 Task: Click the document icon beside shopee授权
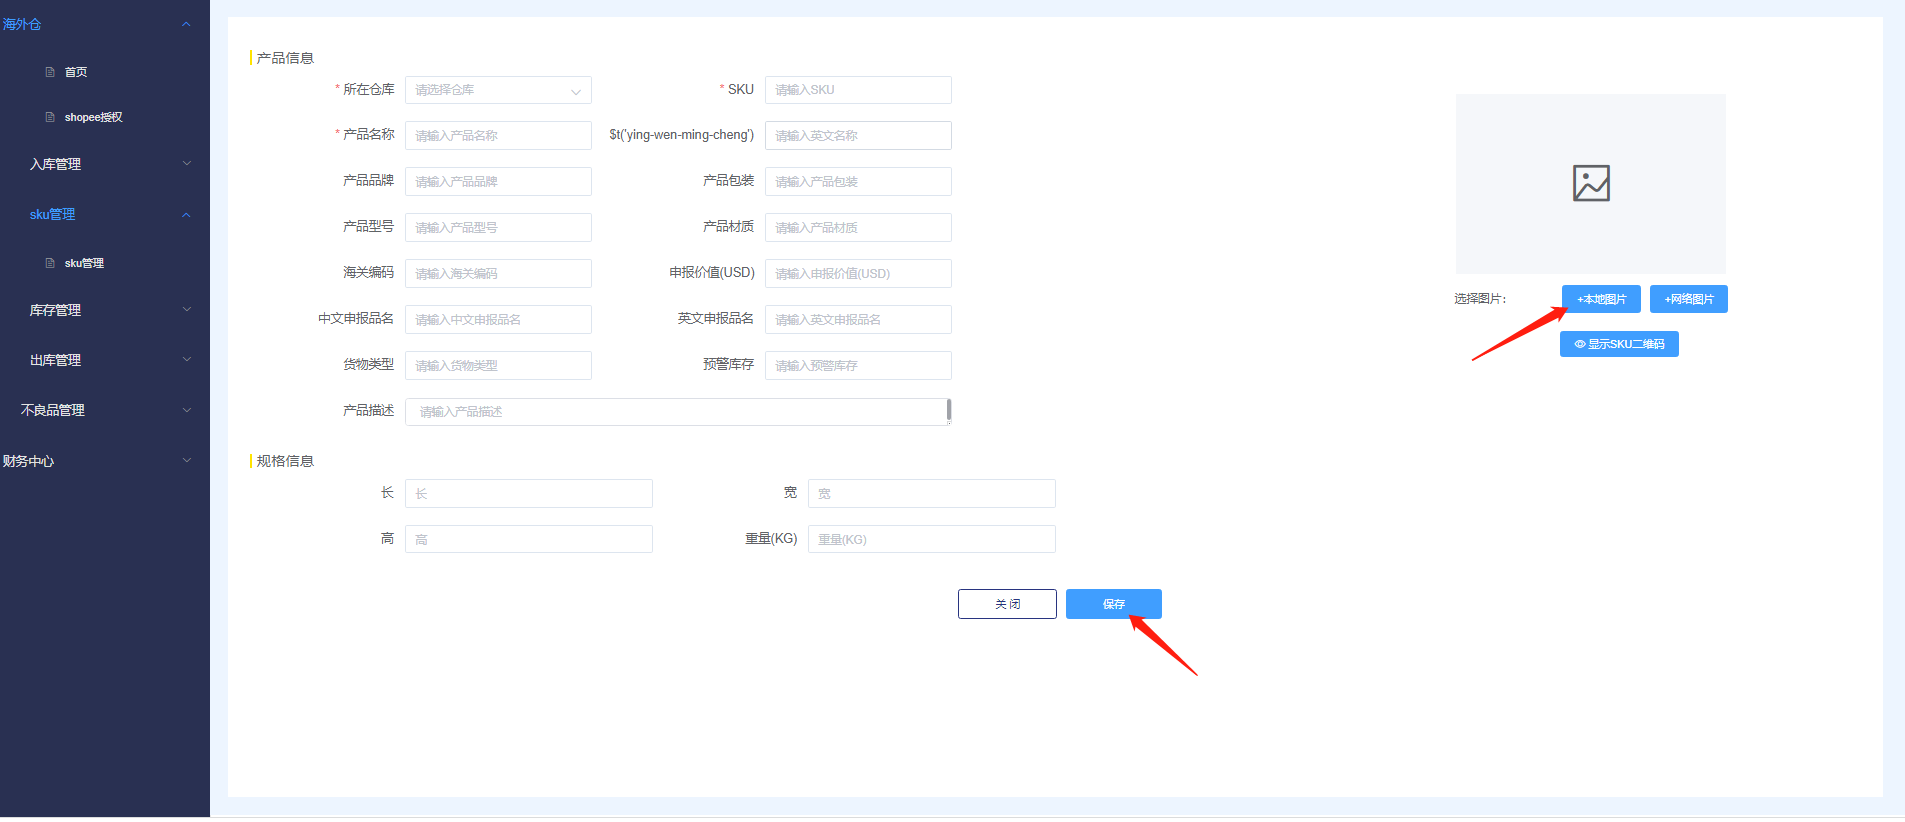pyautogui.click(x=50, y=117)
